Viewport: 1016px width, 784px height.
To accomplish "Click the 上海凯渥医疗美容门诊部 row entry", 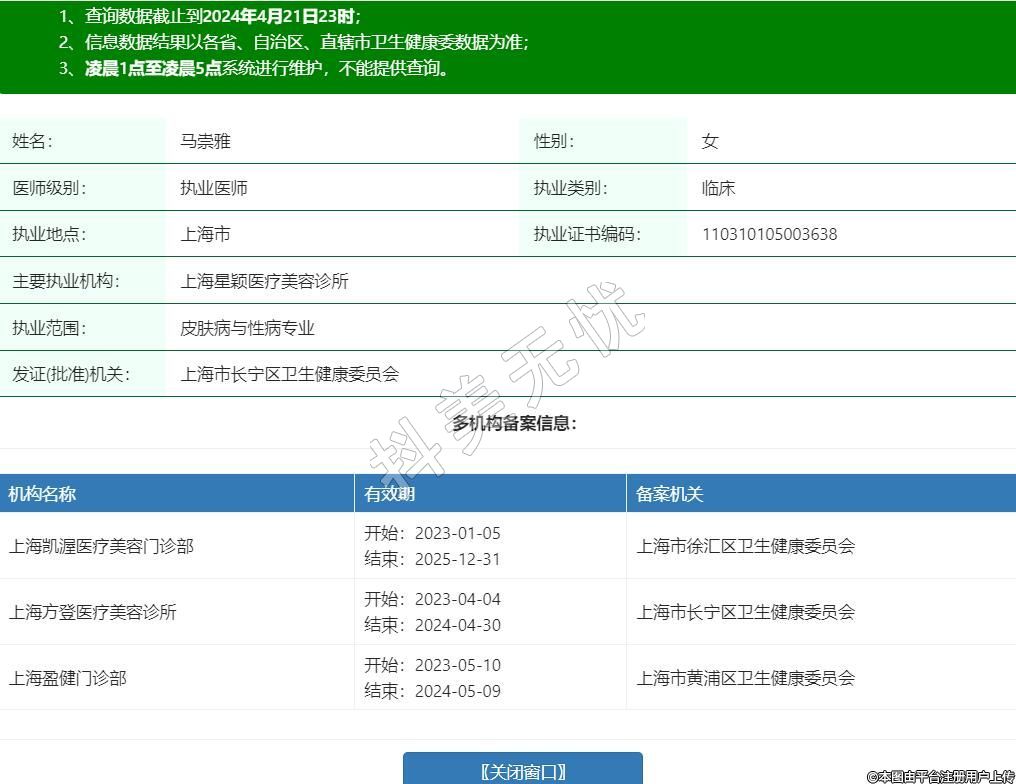I will pyautogui.click(x=101, y=546).
